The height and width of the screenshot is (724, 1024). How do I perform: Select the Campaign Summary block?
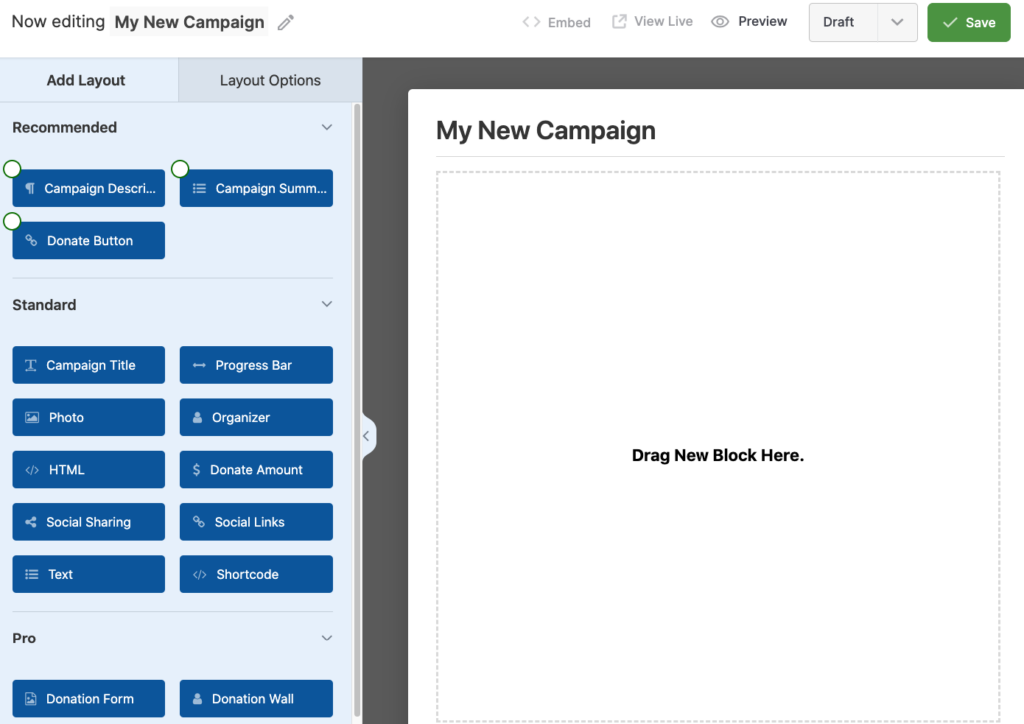(x=256, y=188)
